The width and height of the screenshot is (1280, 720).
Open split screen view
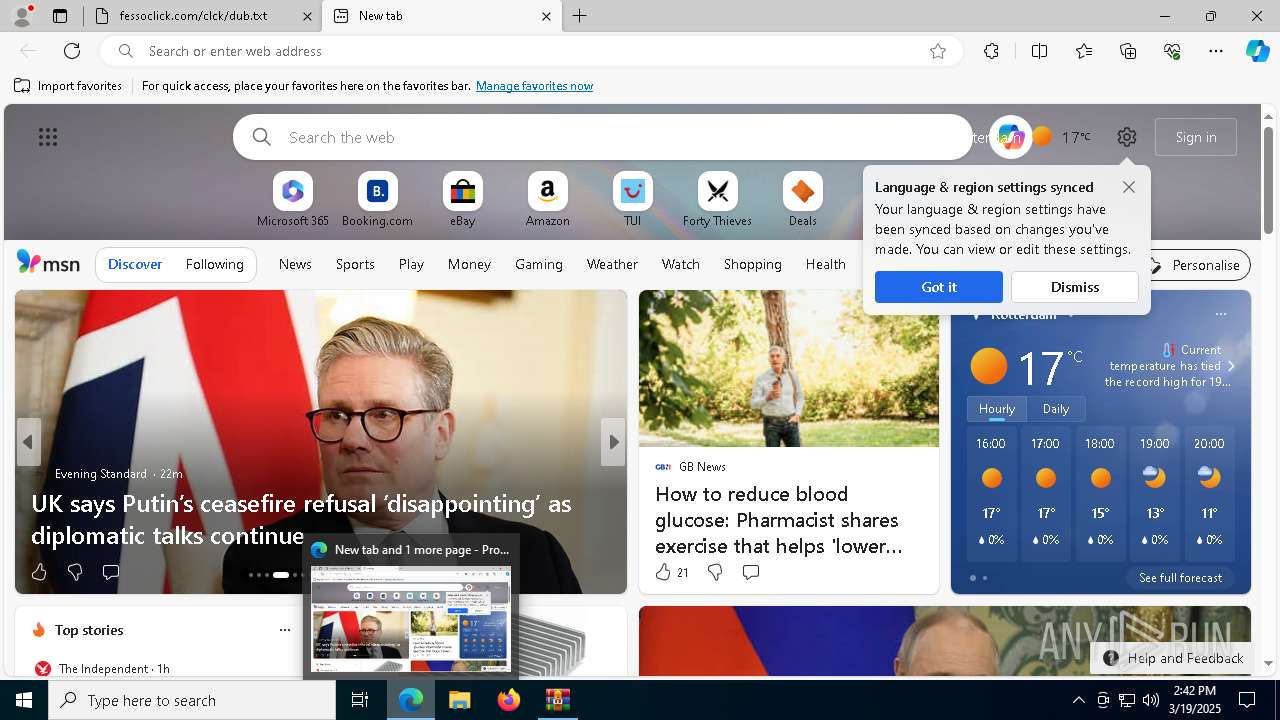[1039, 51]
